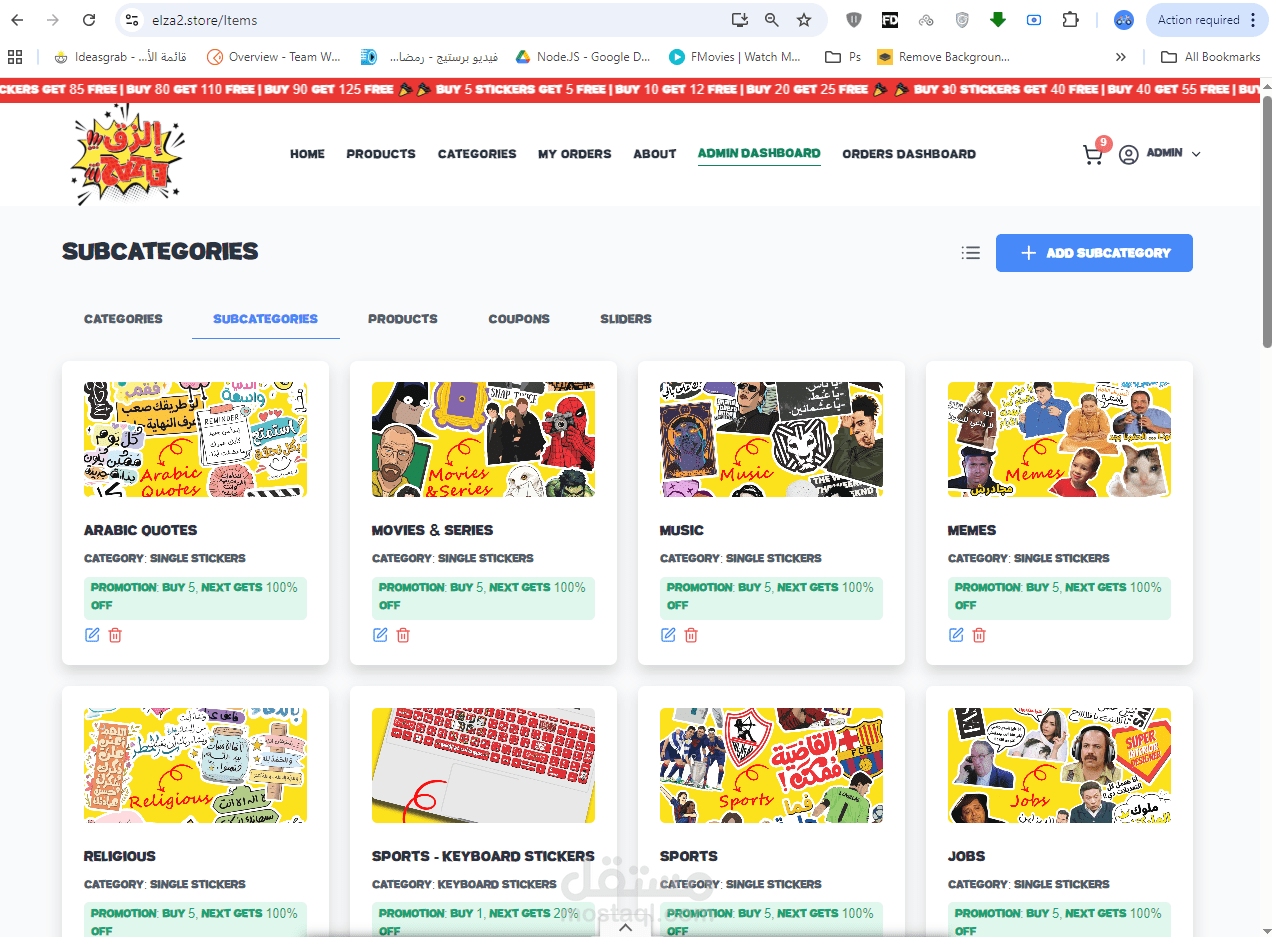Click the green download arrow extension
This screenshot has height=946, width=1276.
[x=997, y=20]
